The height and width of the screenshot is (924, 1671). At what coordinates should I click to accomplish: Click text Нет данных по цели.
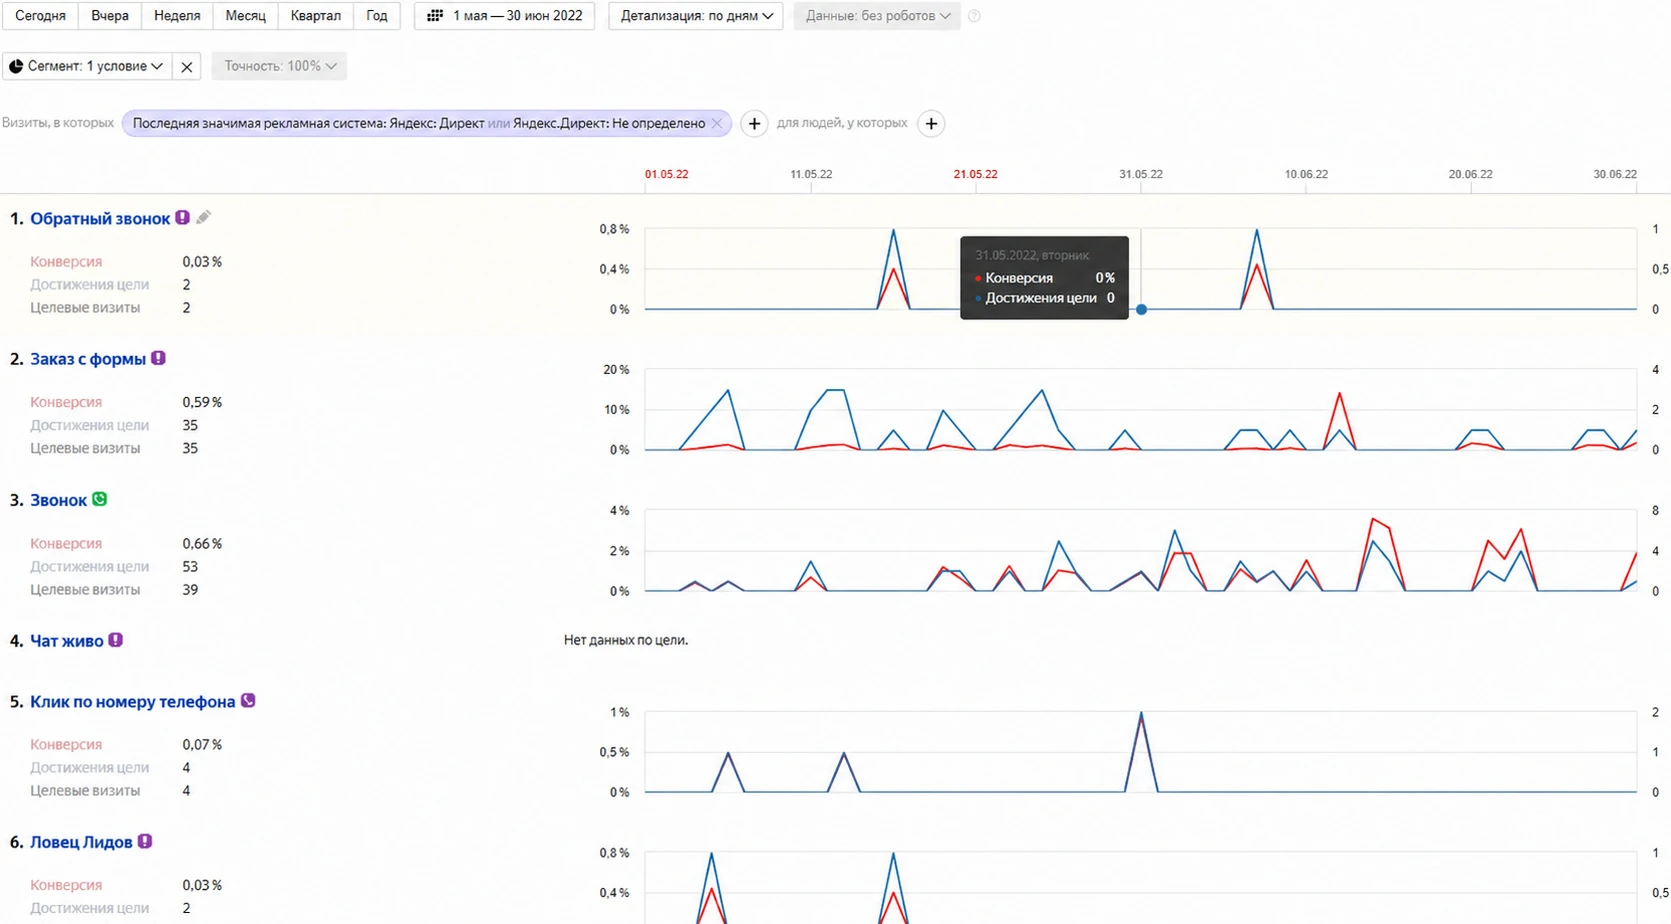[x=626, y=640]
